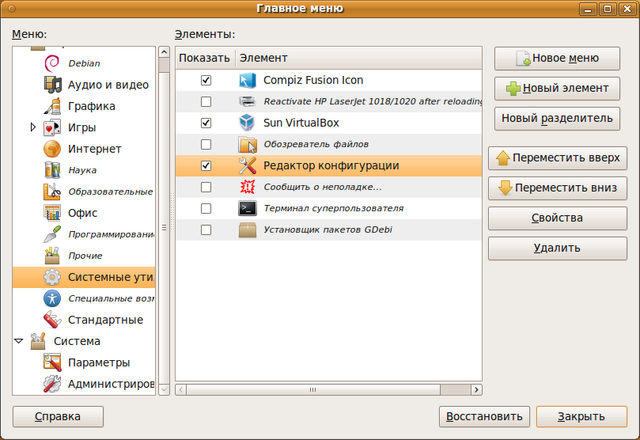This screenshot has width=640, height=440.
Task: Sort by the Элемент column header
Action: click(360, 59)
